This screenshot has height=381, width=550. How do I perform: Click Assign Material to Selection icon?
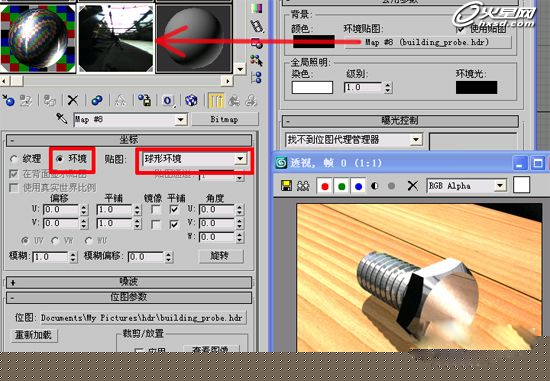49,101
